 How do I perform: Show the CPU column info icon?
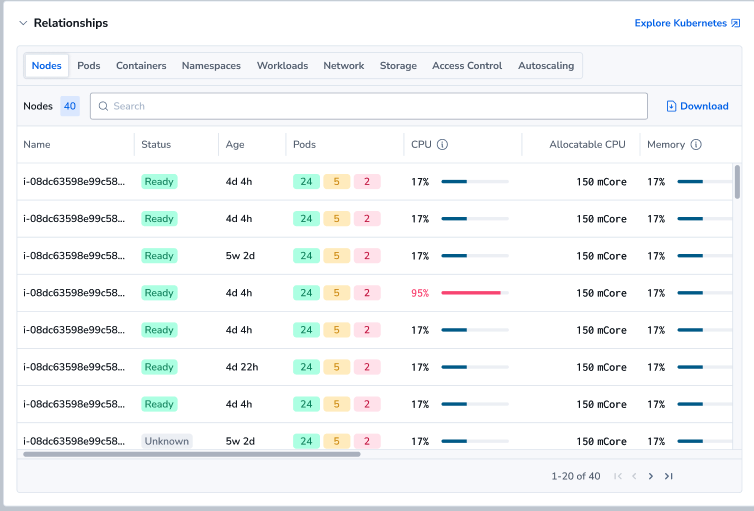pyautogui.click(x=442, y=145)
